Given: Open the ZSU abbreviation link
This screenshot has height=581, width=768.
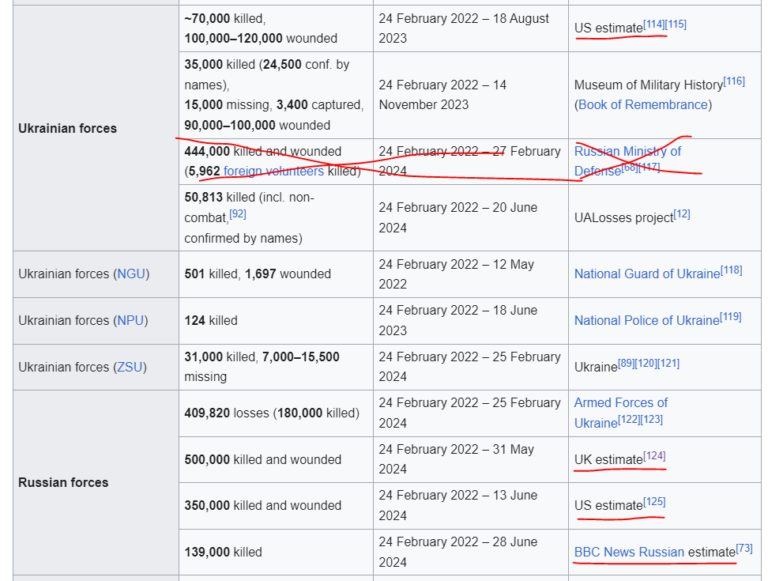Looking at the screenshot, I should [130, 367].
